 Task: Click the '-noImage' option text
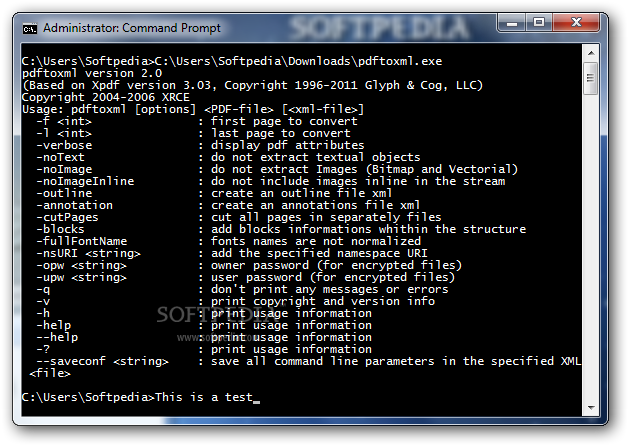64,169
